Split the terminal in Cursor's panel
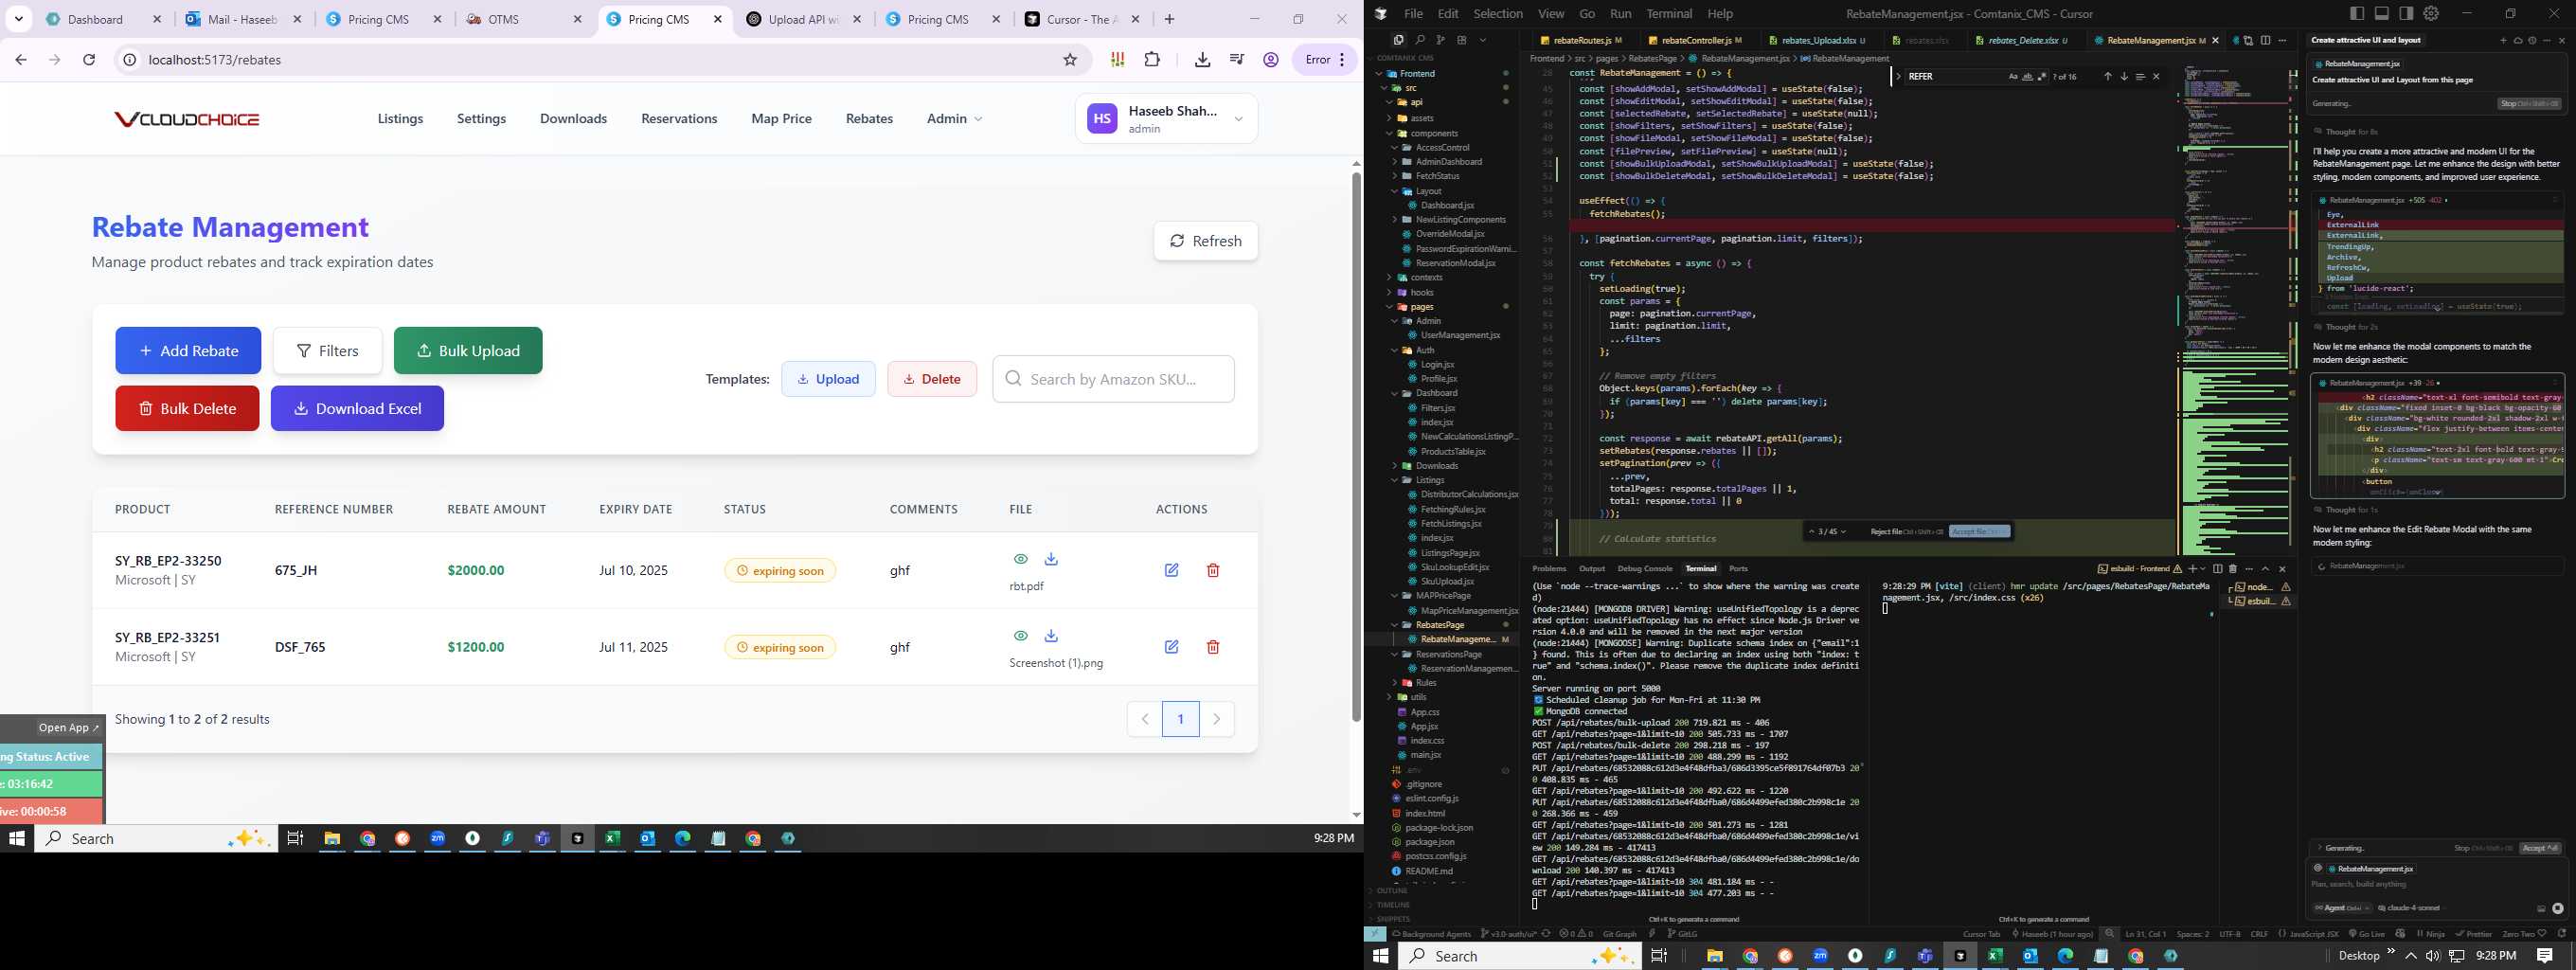 point(2218,569)
